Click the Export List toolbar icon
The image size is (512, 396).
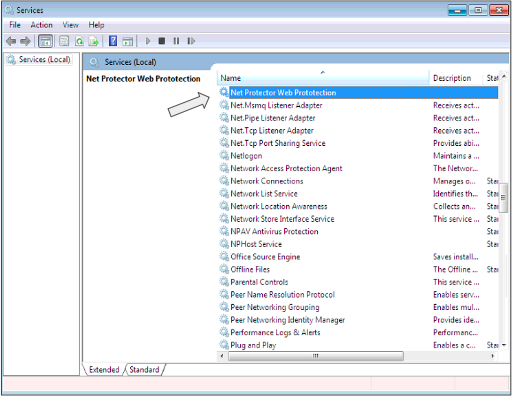pos(94,41)
